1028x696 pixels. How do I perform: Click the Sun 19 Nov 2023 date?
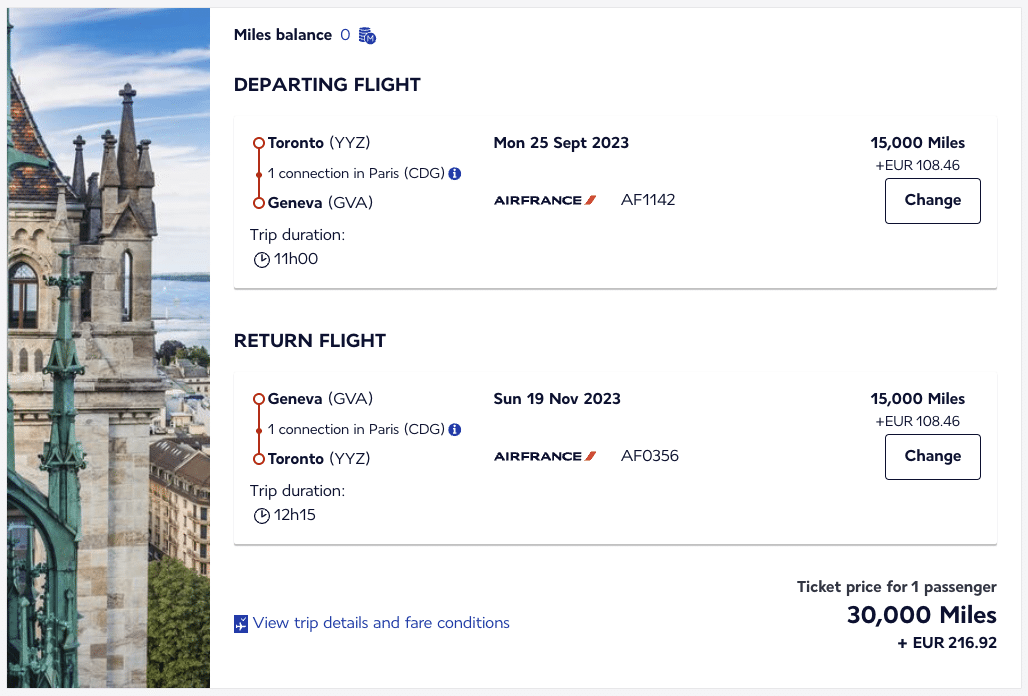pyautogui.click(x=557, y=399)
